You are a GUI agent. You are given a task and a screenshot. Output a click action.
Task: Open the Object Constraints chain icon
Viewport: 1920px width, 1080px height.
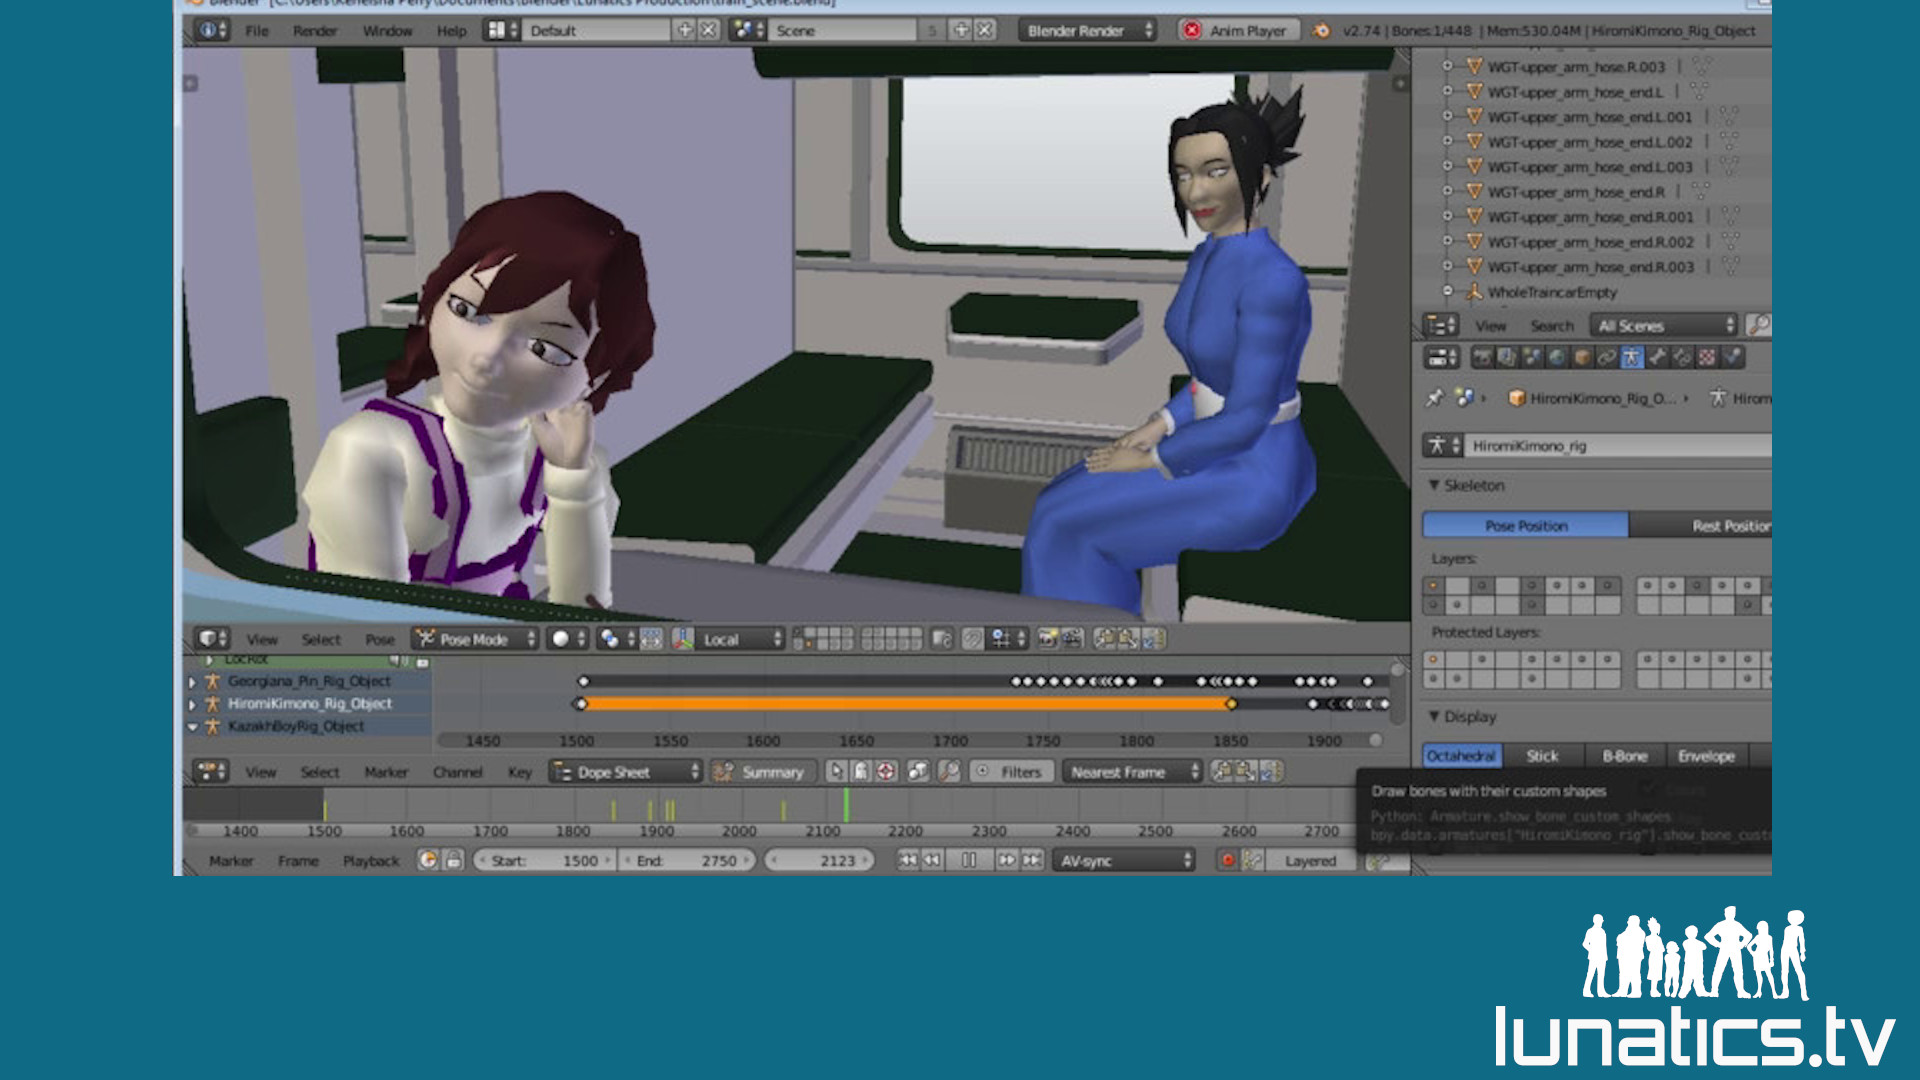(1607, 357)
